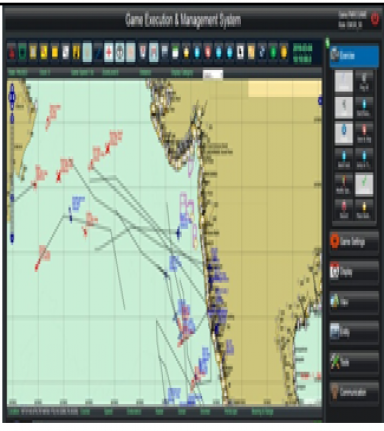Click the blue arrows icon in the toolbar

click(262, 53)
